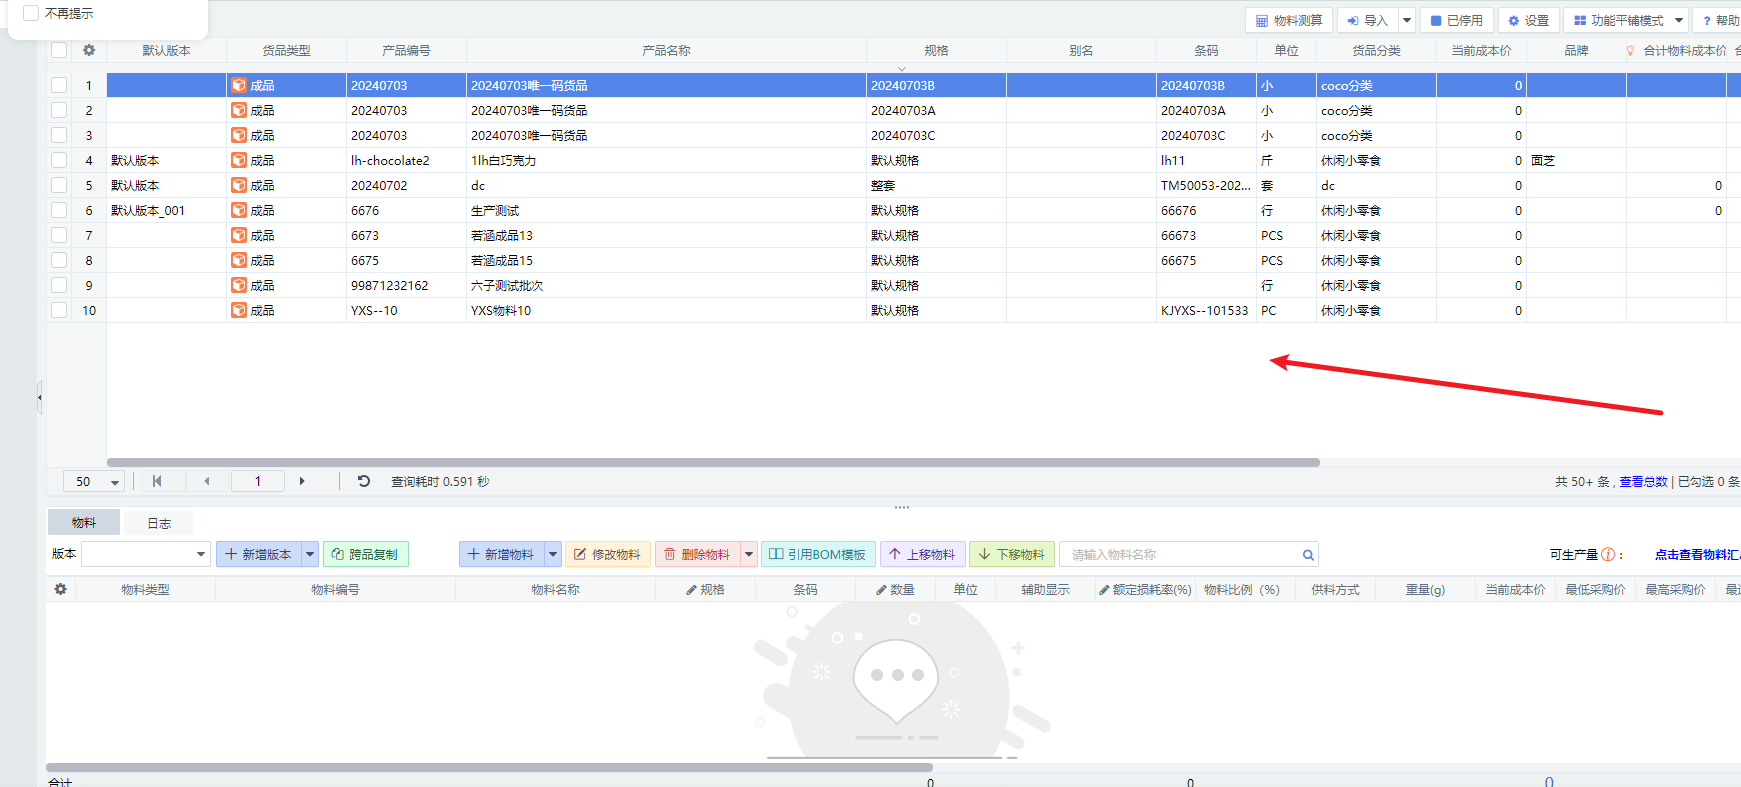Click 修改物料 edit material button
Image resolution: width=1741 pixels, height=787 pixels.
[x=607, y=554]
